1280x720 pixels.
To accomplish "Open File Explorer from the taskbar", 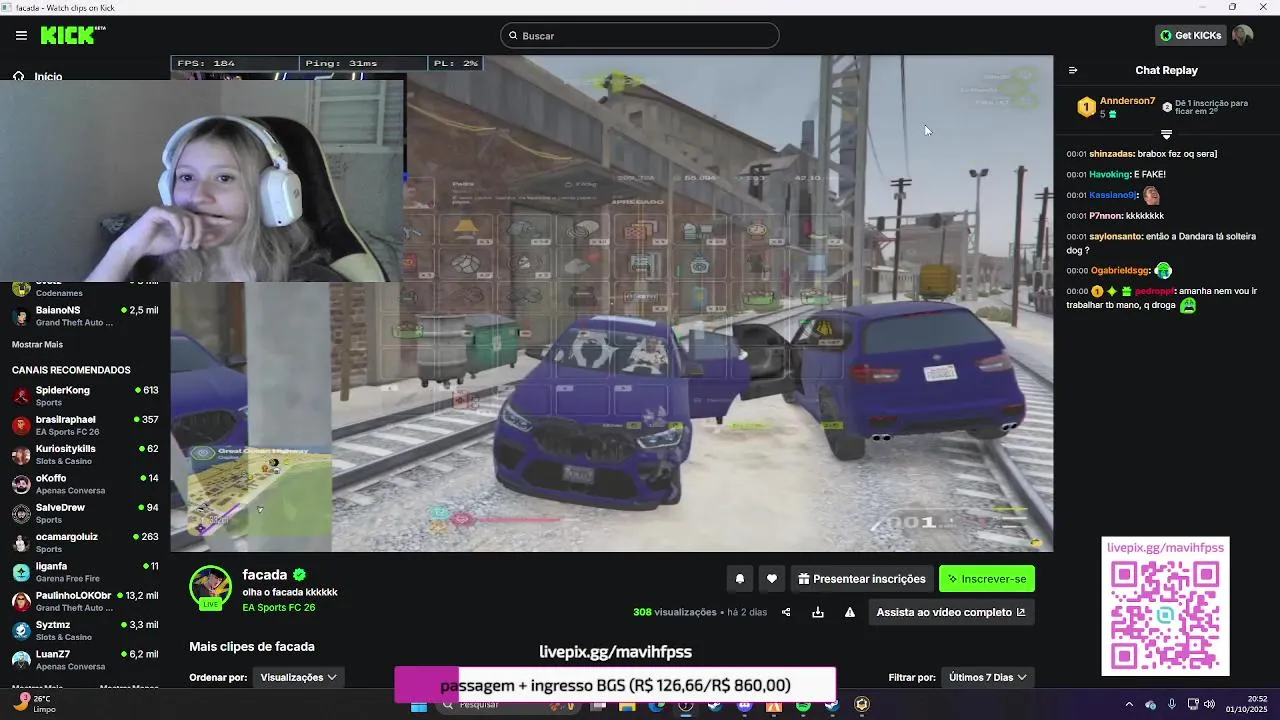I will click(627, 705).
